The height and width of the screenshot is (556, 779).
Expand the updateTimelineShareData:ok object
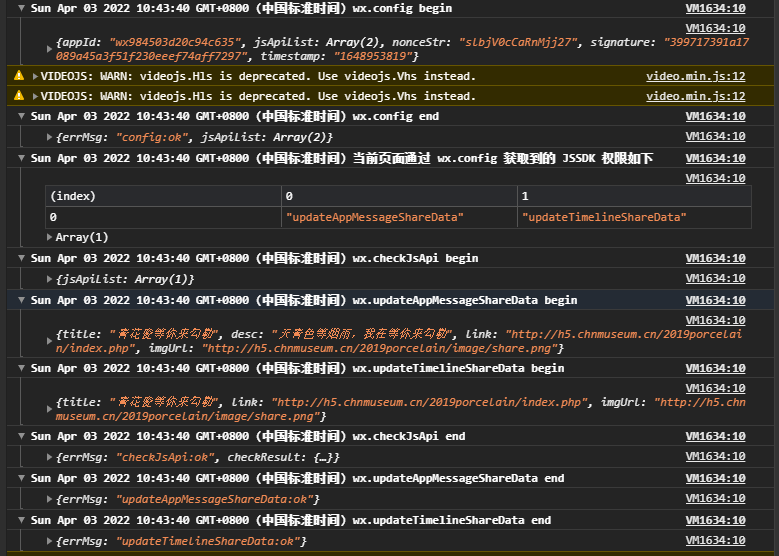[49, 541]
